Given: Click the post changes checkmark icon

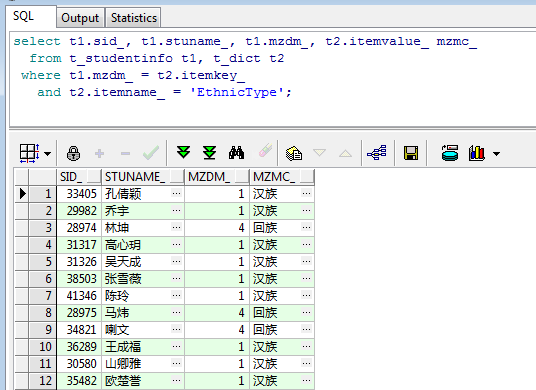Looking at the screenshot, I should tap(151, 153).
